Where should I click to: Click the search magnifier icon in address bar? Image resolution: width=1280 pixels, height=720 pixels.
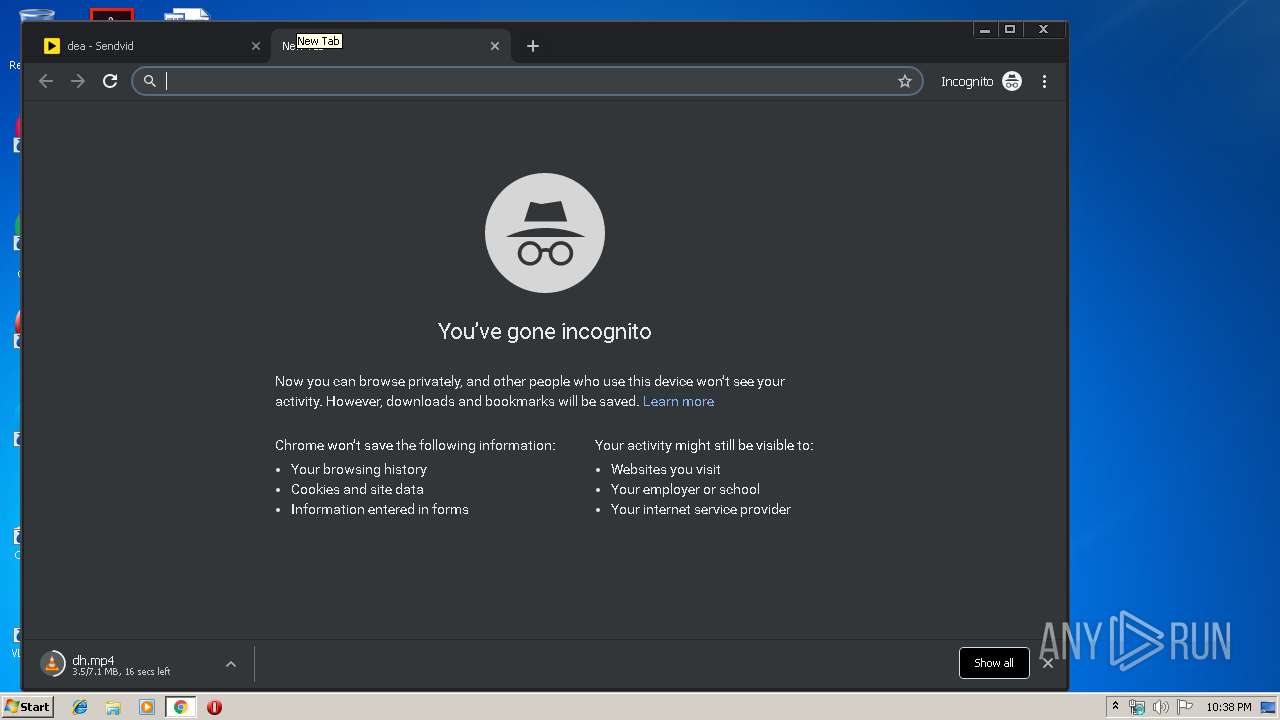coord(150,81)
